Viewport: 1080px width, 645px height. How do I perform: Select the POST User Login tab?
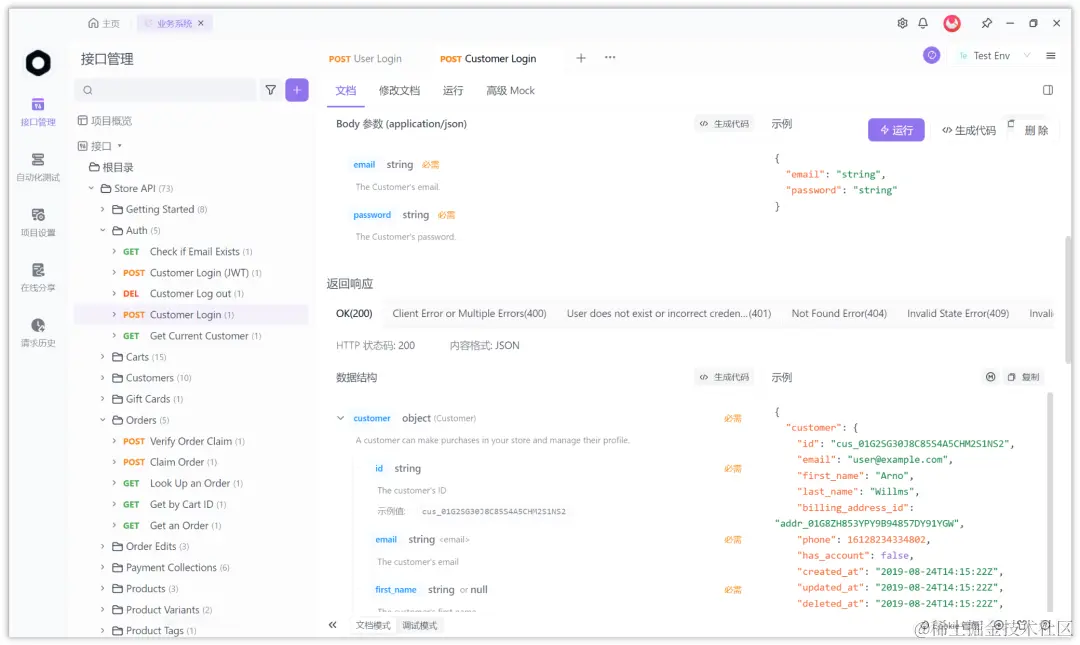(x=365, y=59)
